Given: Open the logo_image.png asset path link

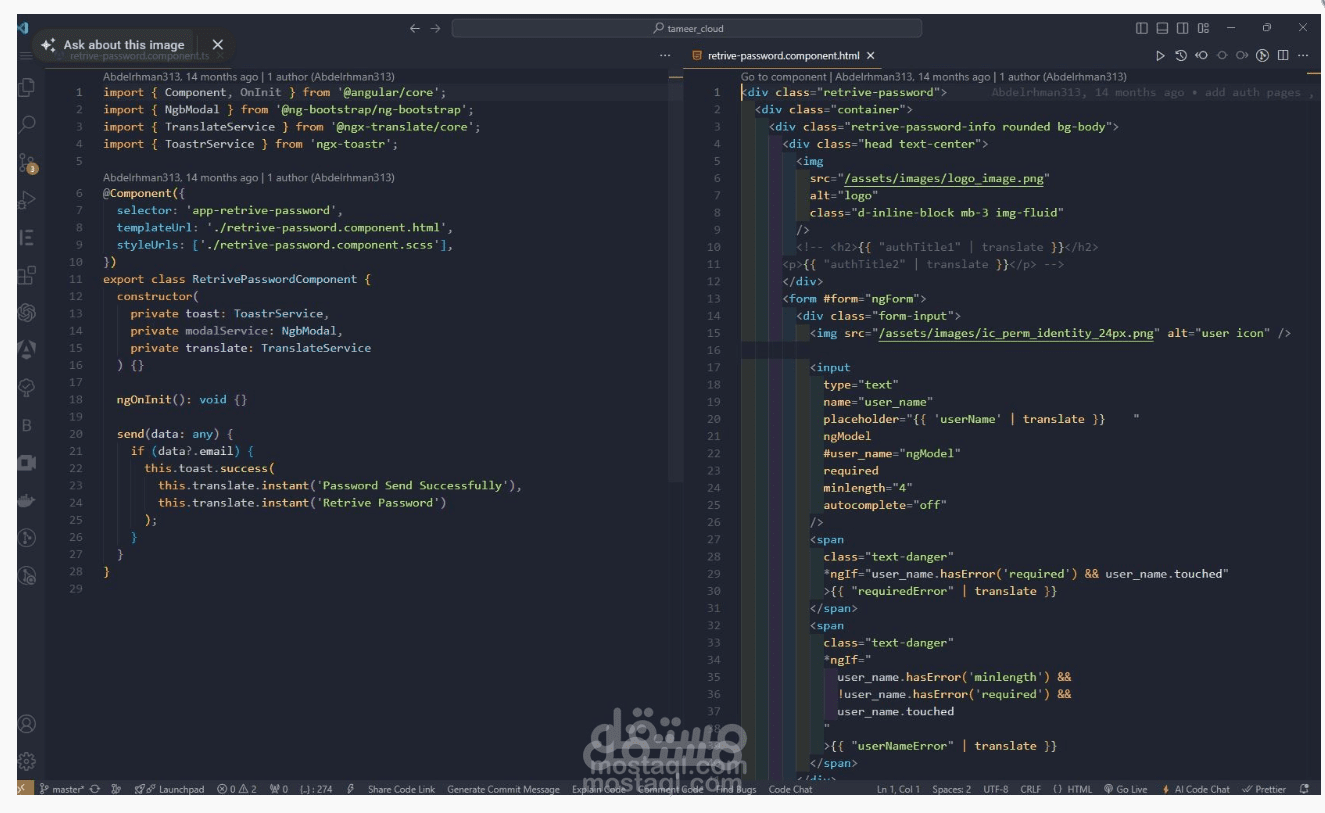Looking at the screenshot, I should (x=944, y=178).
